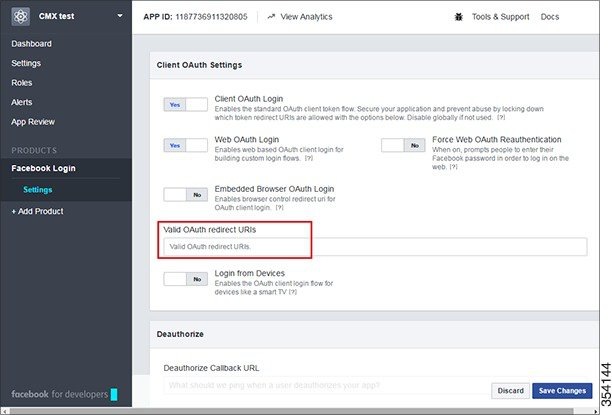This screenshot has height=415, width=612.
Task: Open Settings under Facebook Login
Action: pos(37,190)
